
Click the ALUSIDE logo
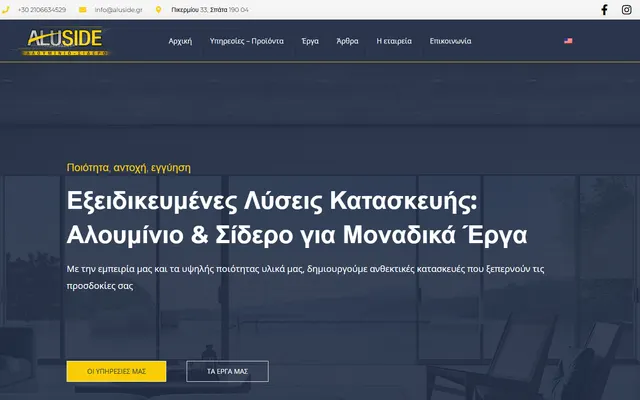(x=65, y=41)
